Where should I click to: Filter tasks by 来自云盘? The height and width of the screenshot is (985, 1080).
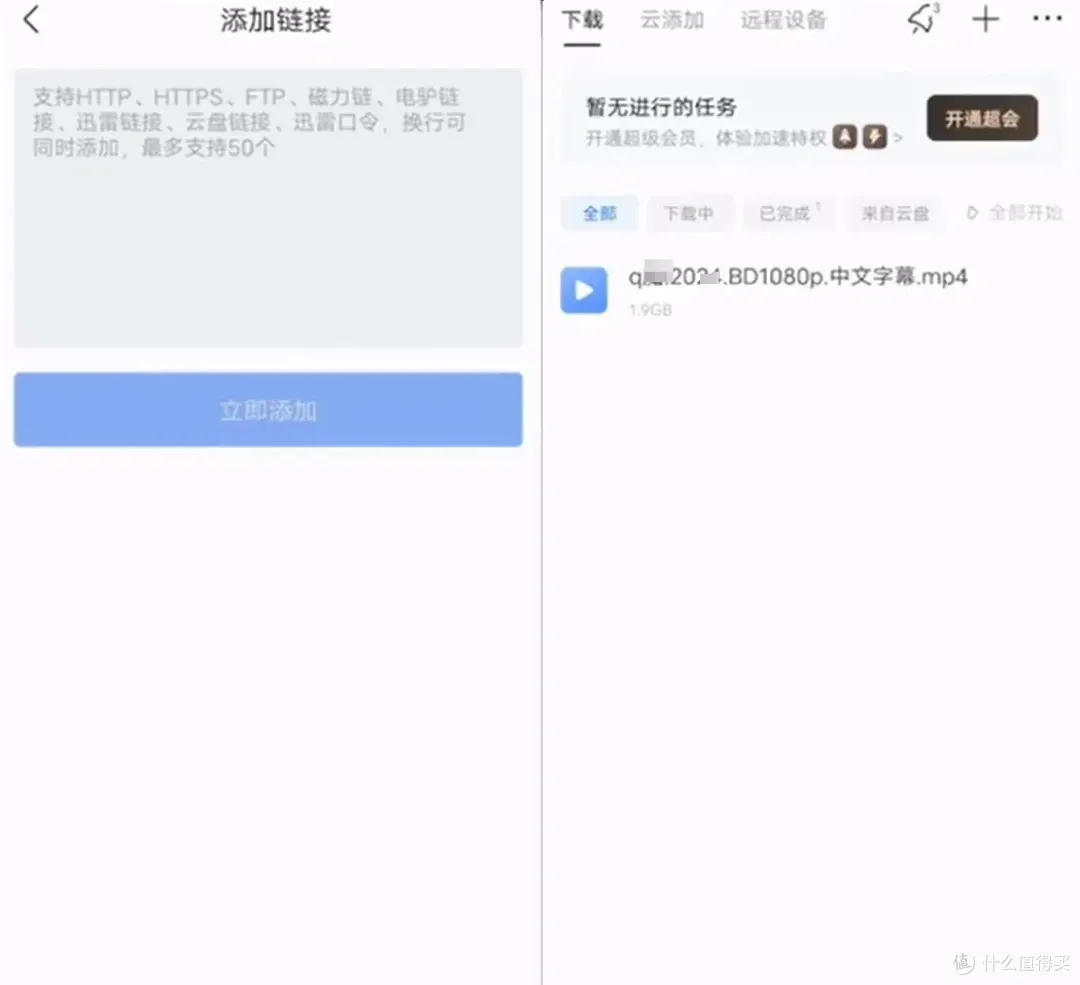[895, 213]
